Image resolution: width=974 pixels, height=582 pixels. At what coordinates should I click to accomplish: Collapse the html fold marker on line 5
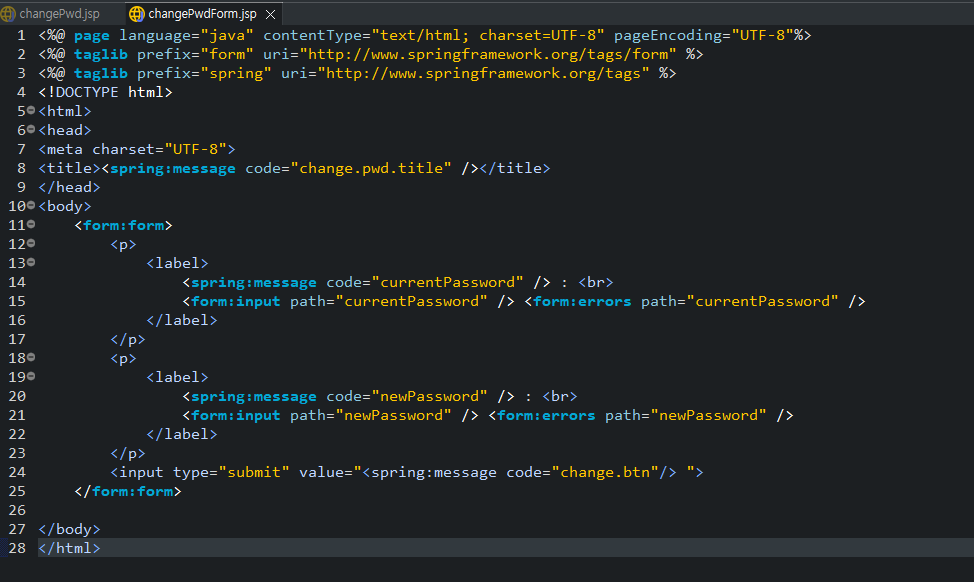pyautogui.click(x=31, y=111)
